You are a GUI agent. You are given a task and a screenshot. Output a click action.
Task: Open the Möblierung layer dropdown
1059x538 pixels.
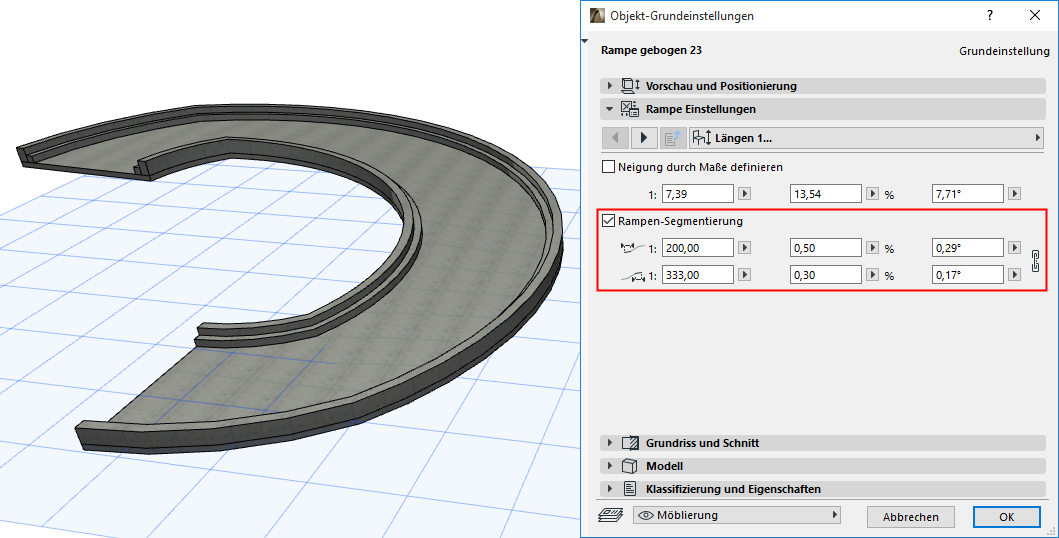coord(737,516)
